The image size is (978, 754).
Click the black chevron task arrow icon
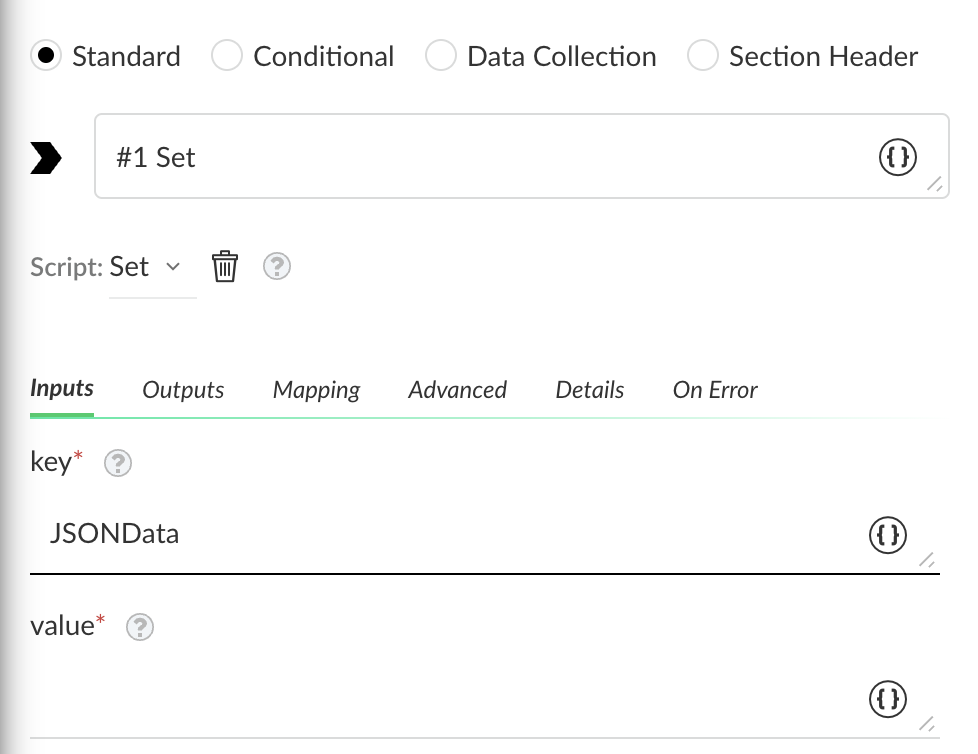(x=46, y=158)
